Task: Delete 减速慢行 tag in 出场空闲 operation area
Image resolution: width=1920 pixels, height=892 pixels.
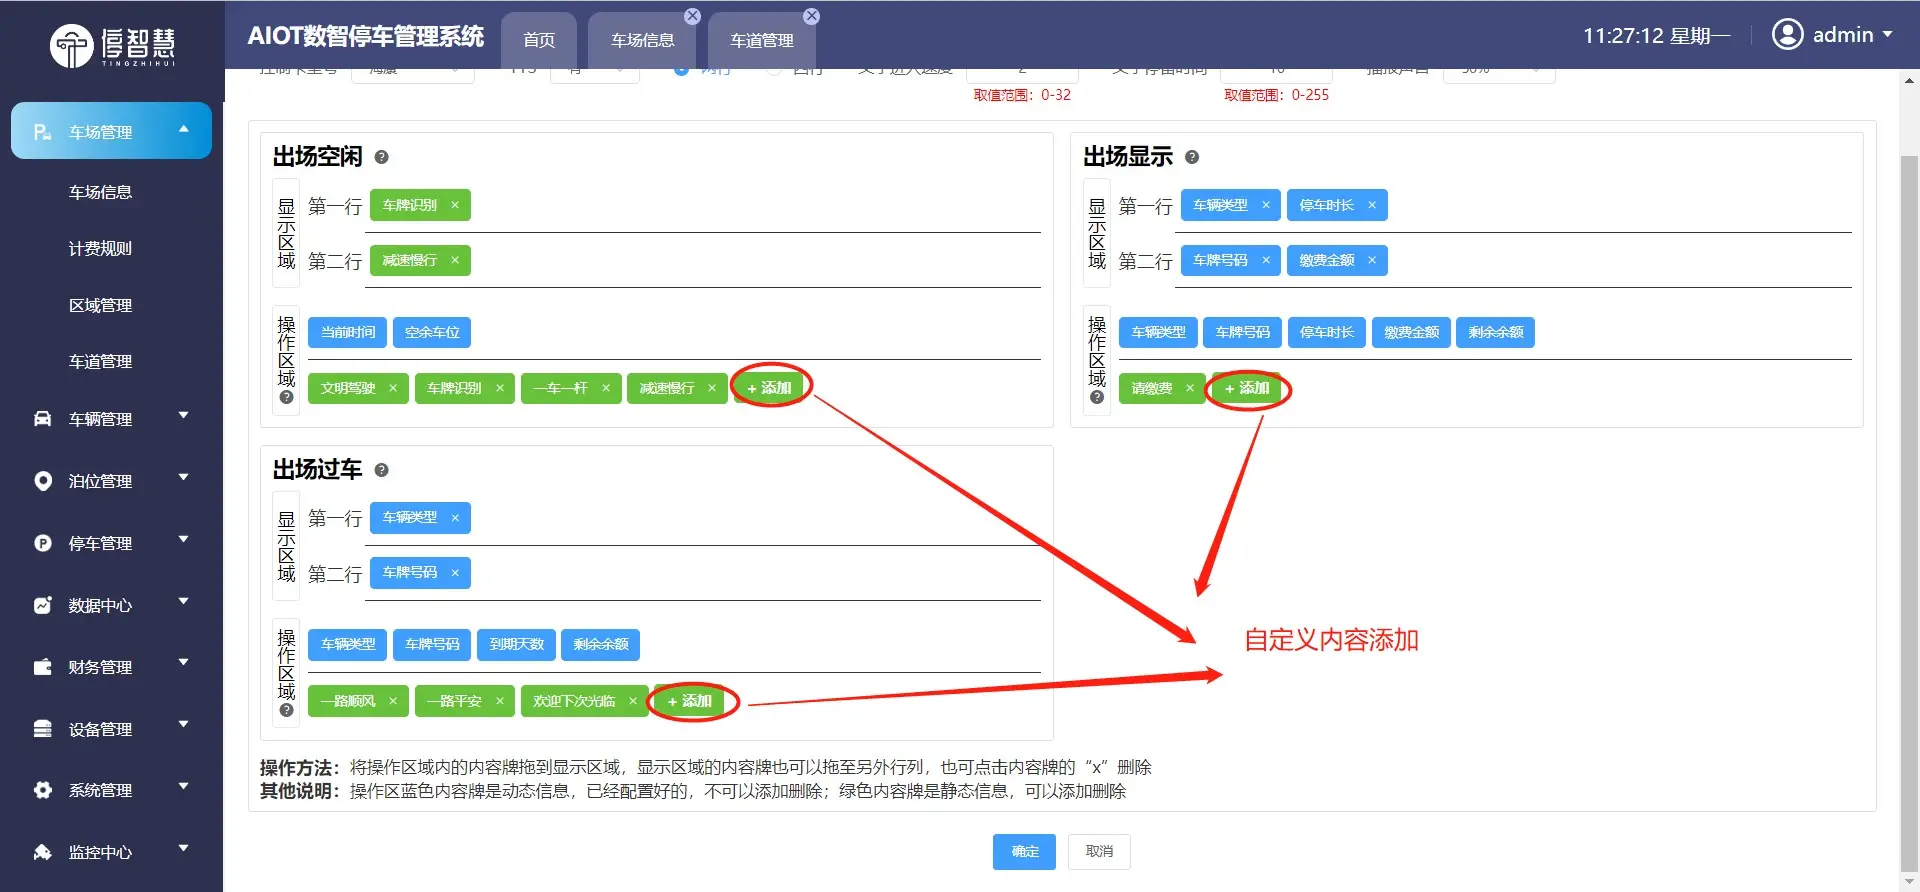Action: click(712, 388)
